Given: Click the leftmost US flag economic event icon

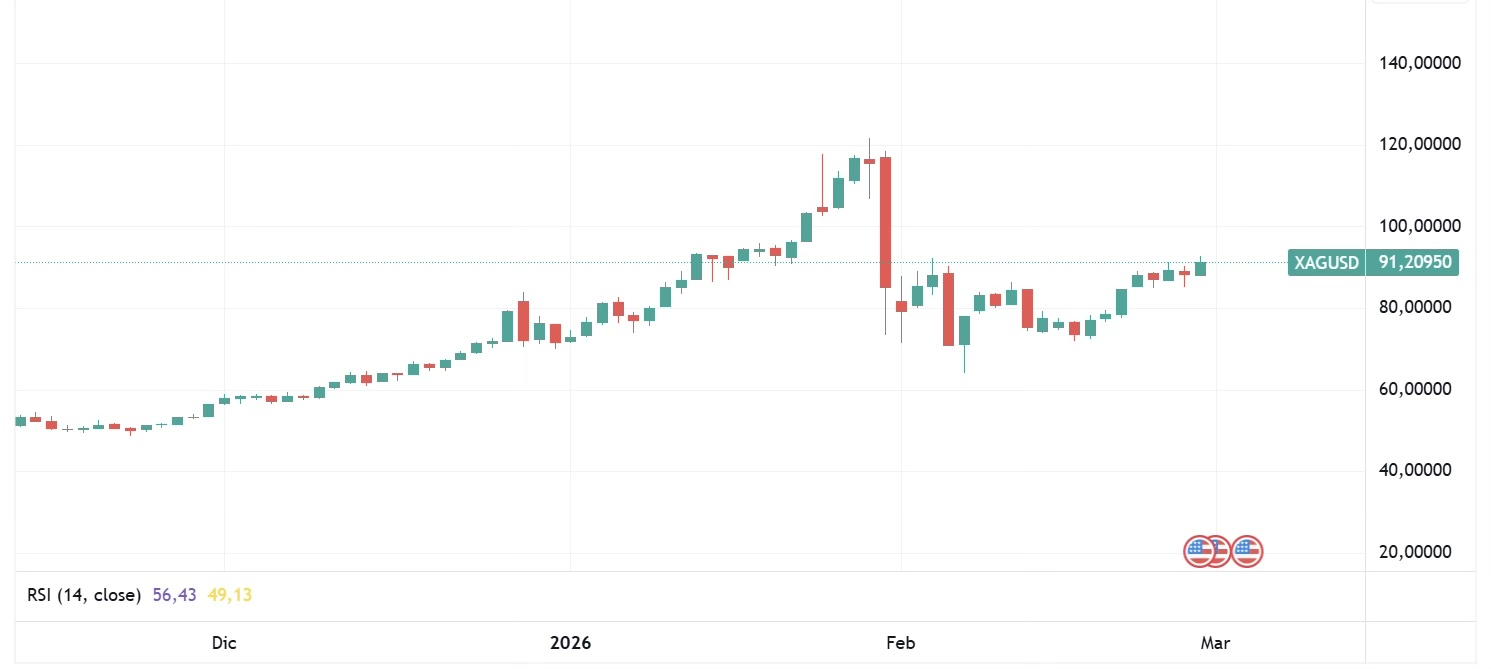Looking at the screenshot, I should (x=1197, y=551).
